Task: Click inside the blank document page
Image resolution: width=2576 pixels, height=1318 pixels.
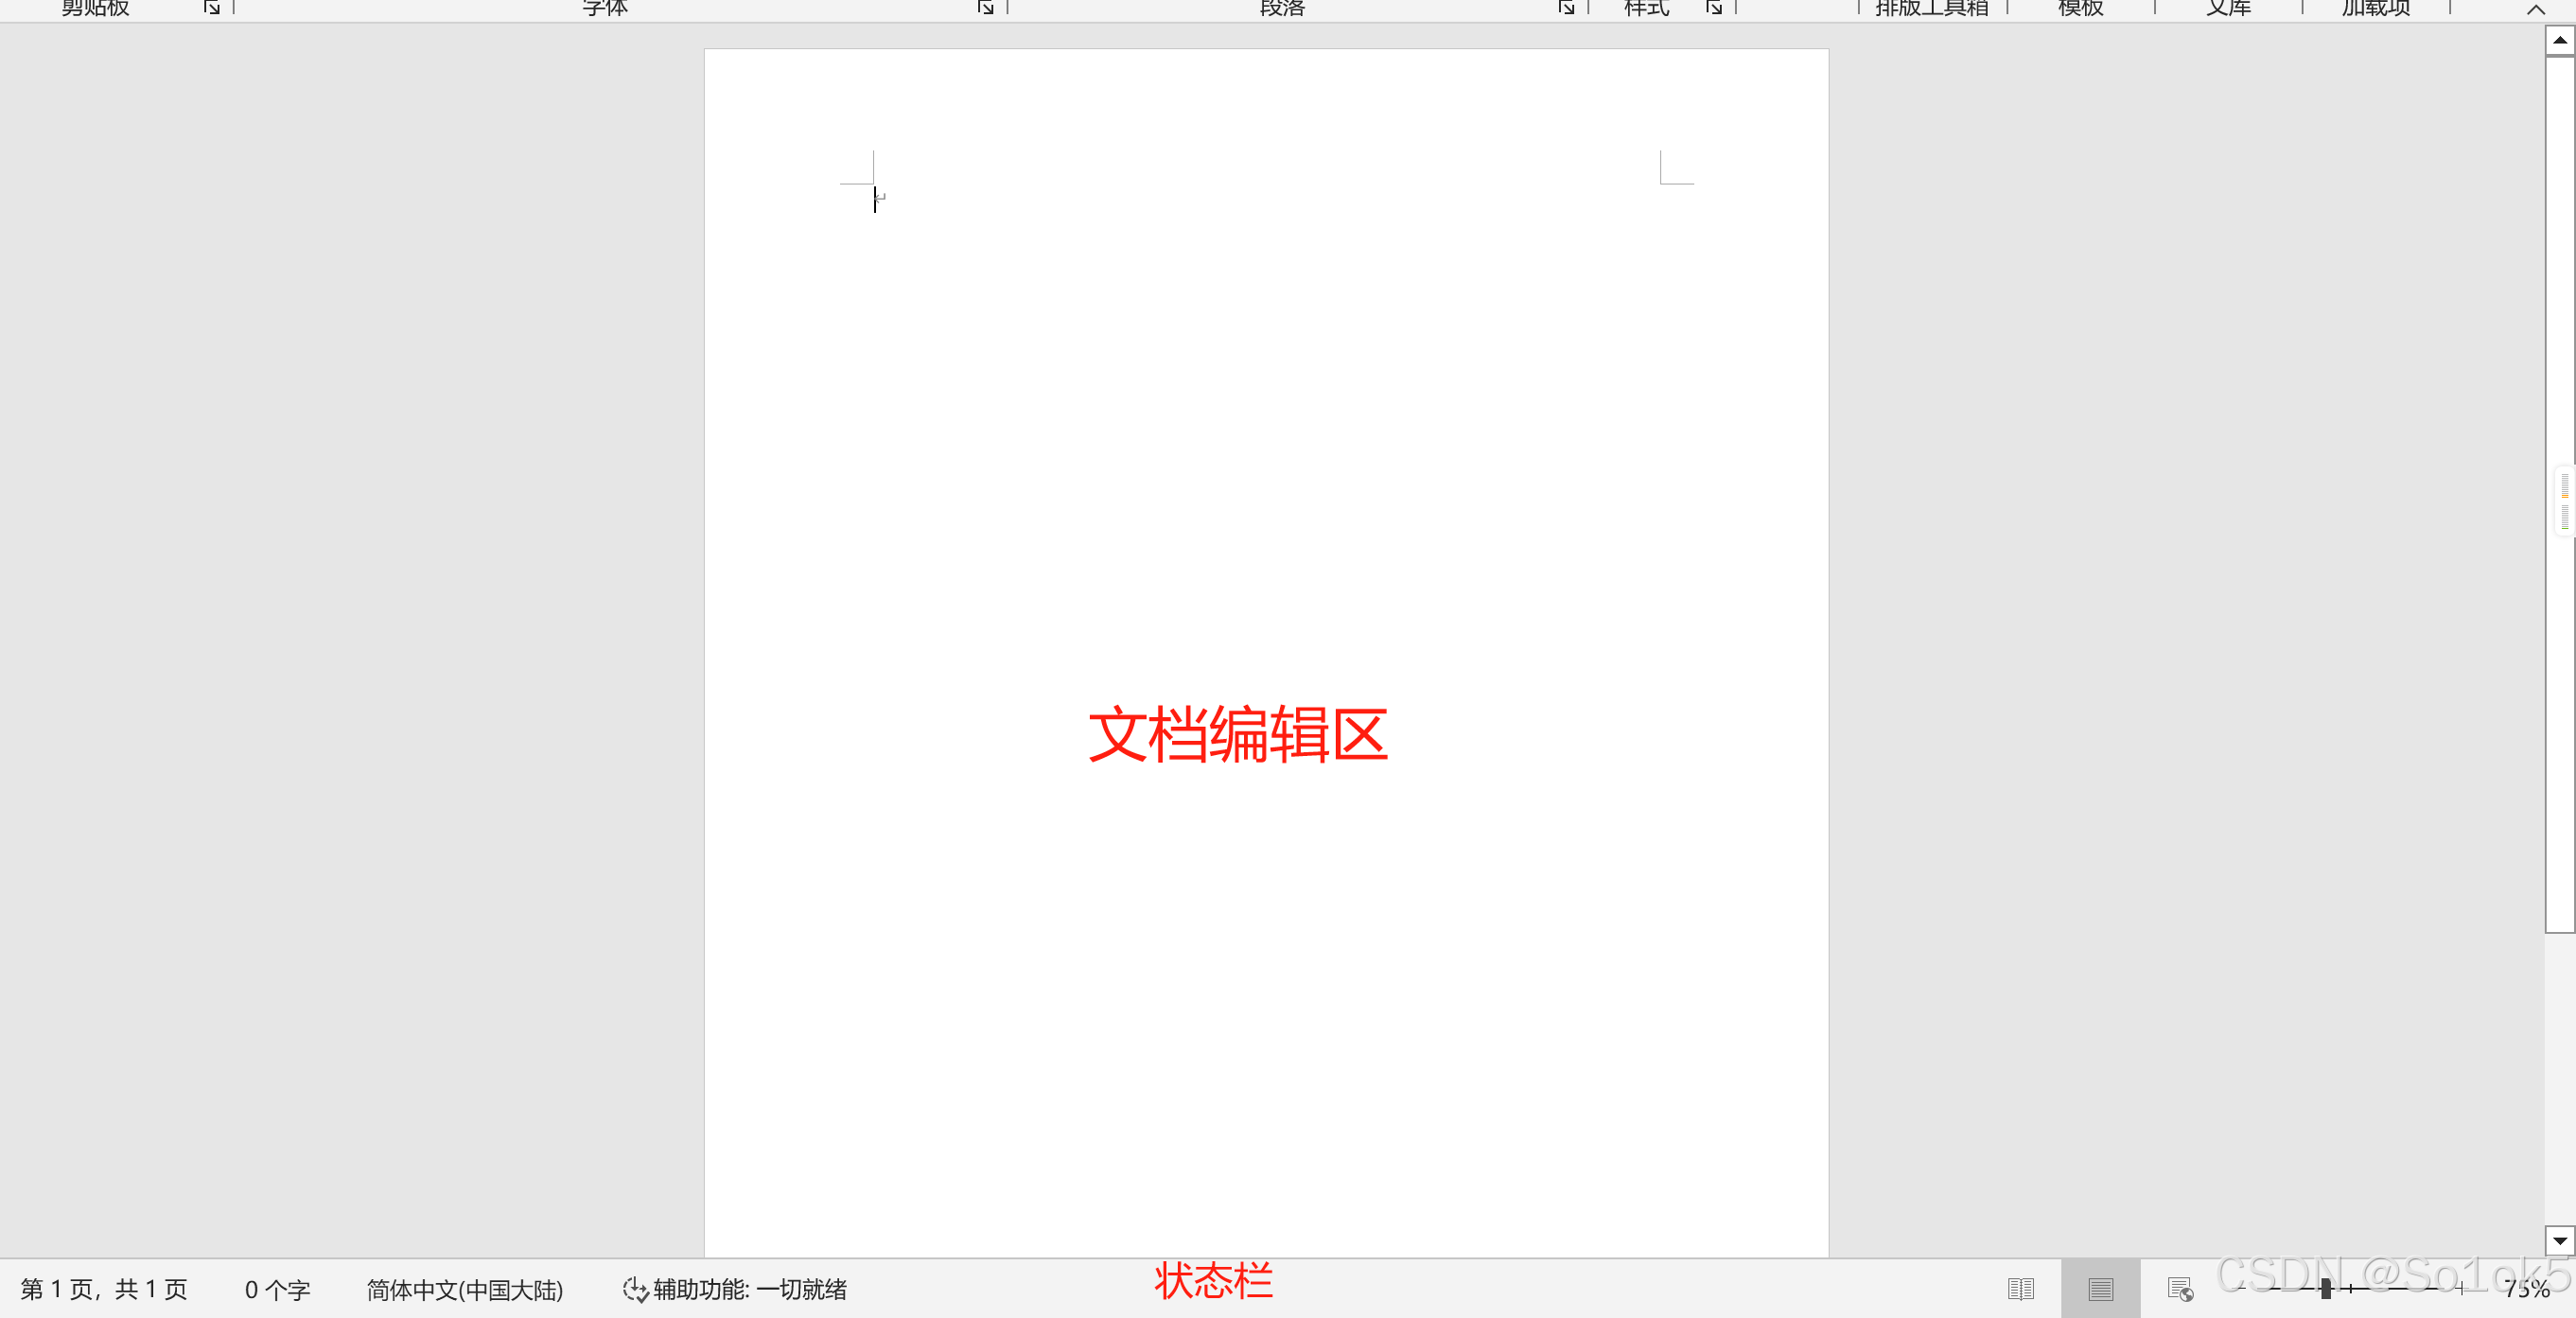Action: pyautogui.click(x=1265, y=450)
